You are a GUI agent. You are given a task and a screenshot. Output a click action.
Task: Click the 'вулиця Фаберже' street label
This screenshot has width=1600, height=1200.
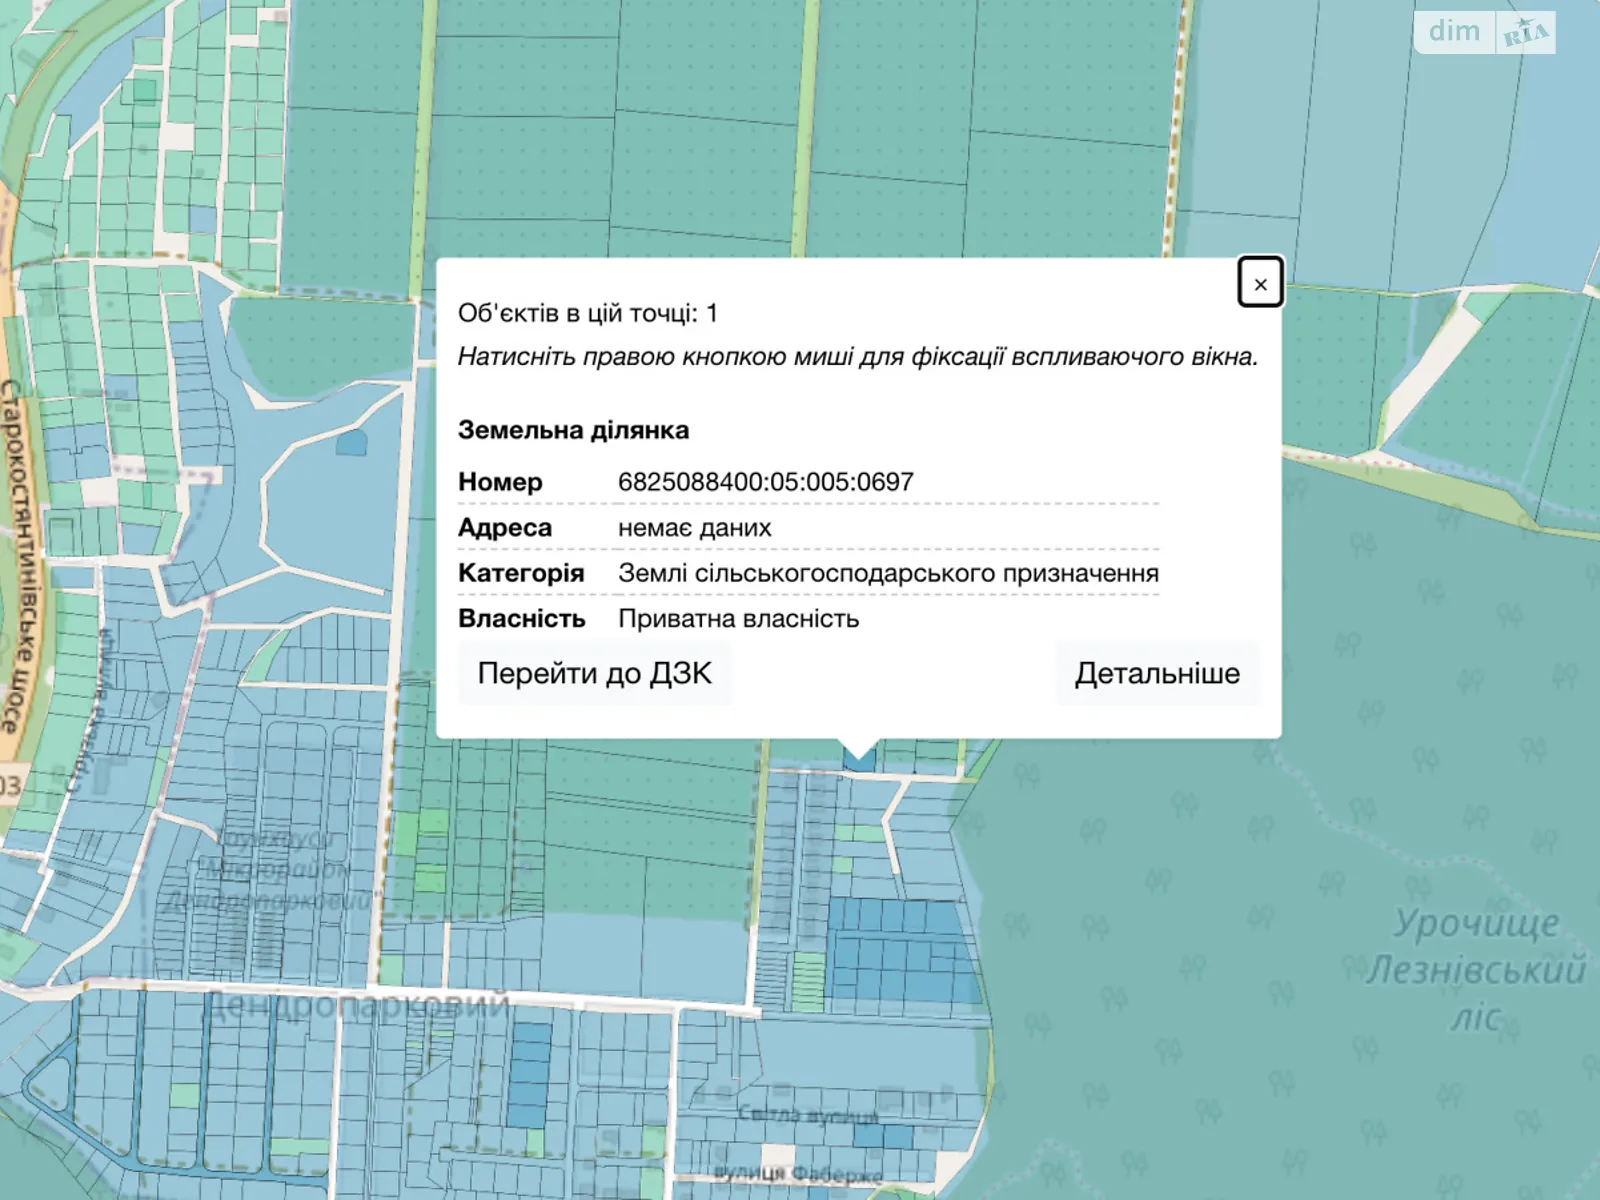pos(798,1173)
